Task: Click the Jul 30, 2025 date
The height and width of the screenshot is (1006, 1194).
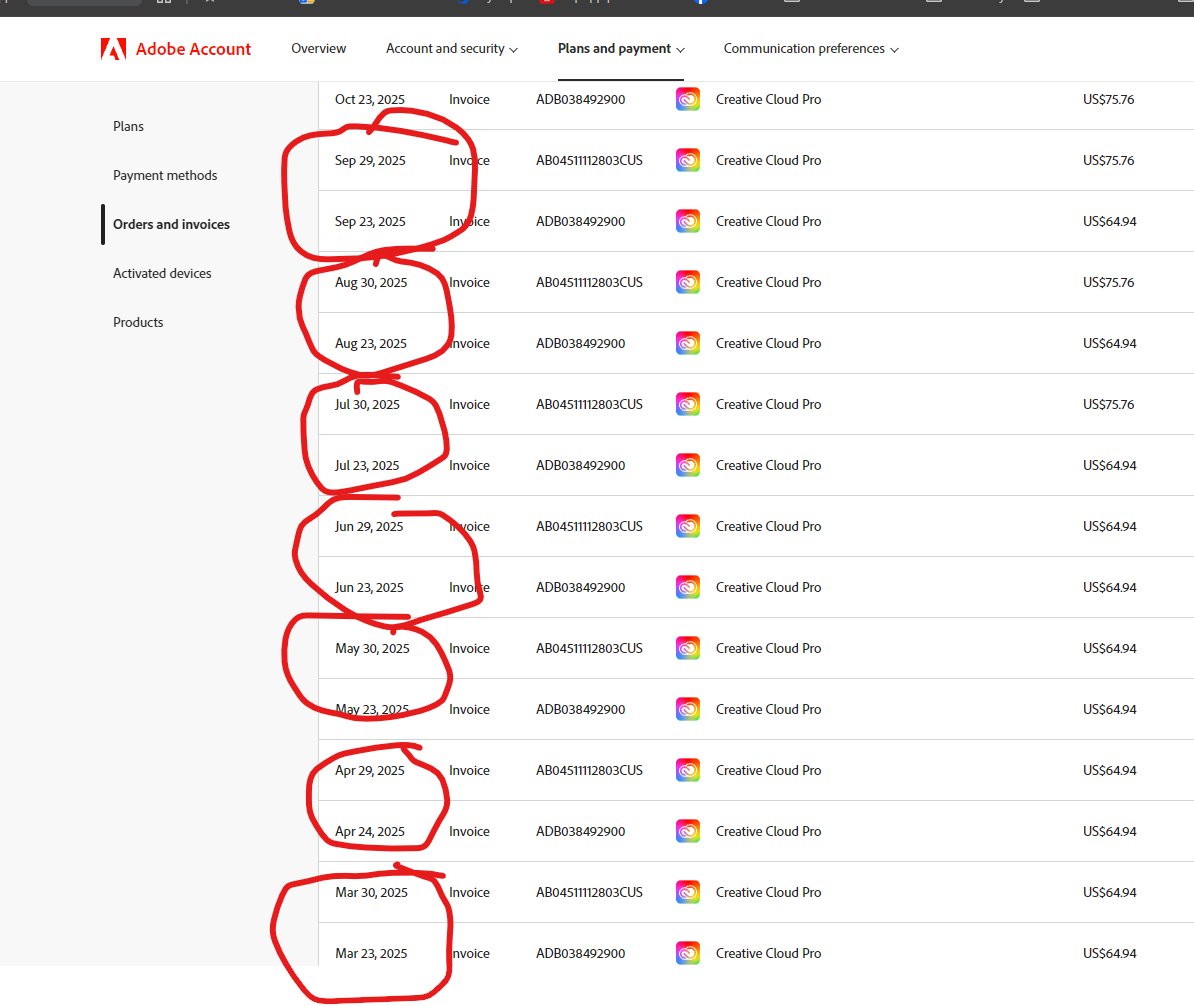Action: click(x=367, y=404)
